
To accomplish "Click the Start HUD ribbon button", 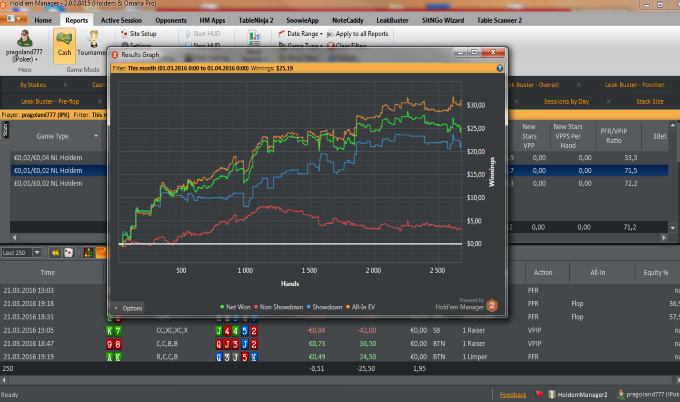I will click(x=203, y=33).
